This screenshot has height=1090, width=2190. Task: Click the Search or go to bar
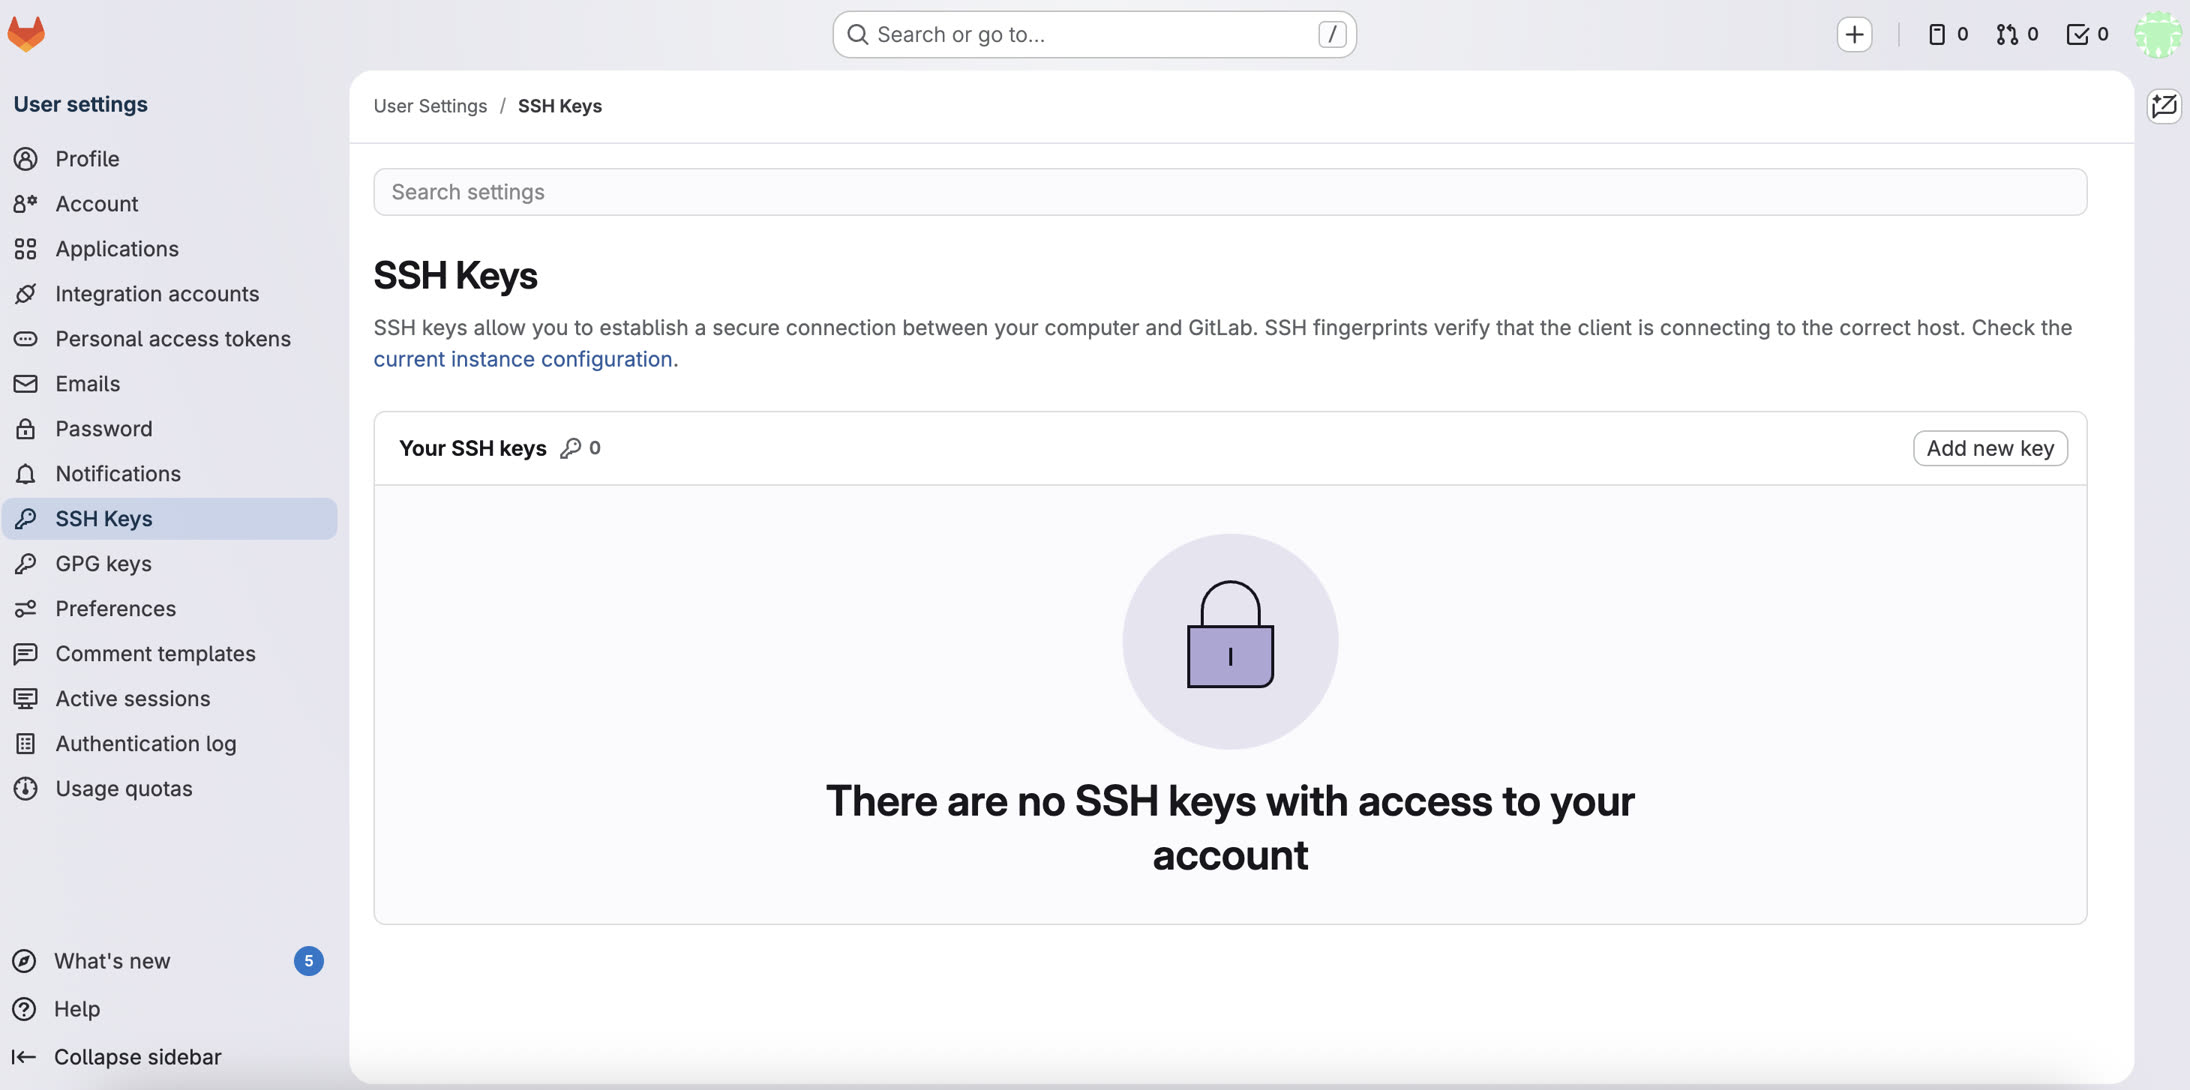pyautogui.click(x=1093, y=33)
